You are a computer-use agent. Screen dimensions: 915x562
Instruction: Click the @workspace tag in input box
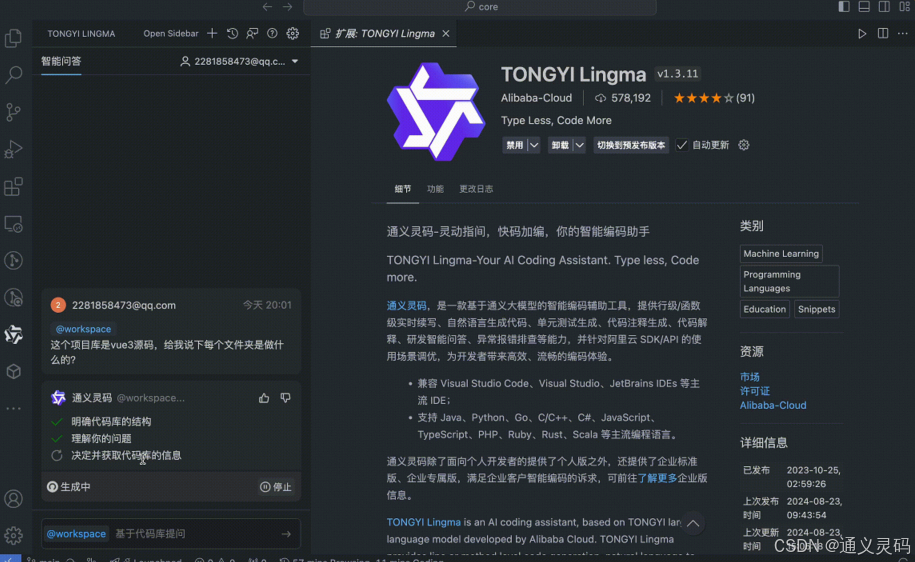coord(76,533)
